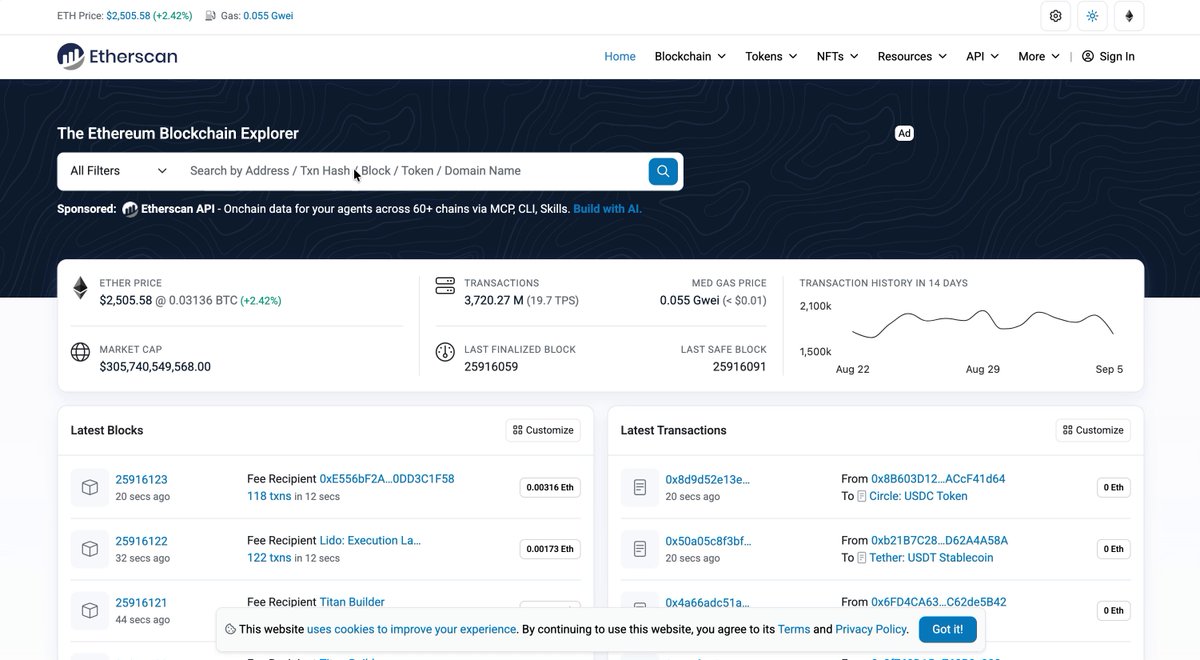Image resolution: width=1200 pixels, height=660 pixels.
Task: Click contract icon beside Circle: USDC Token
Action: [862, 496]
